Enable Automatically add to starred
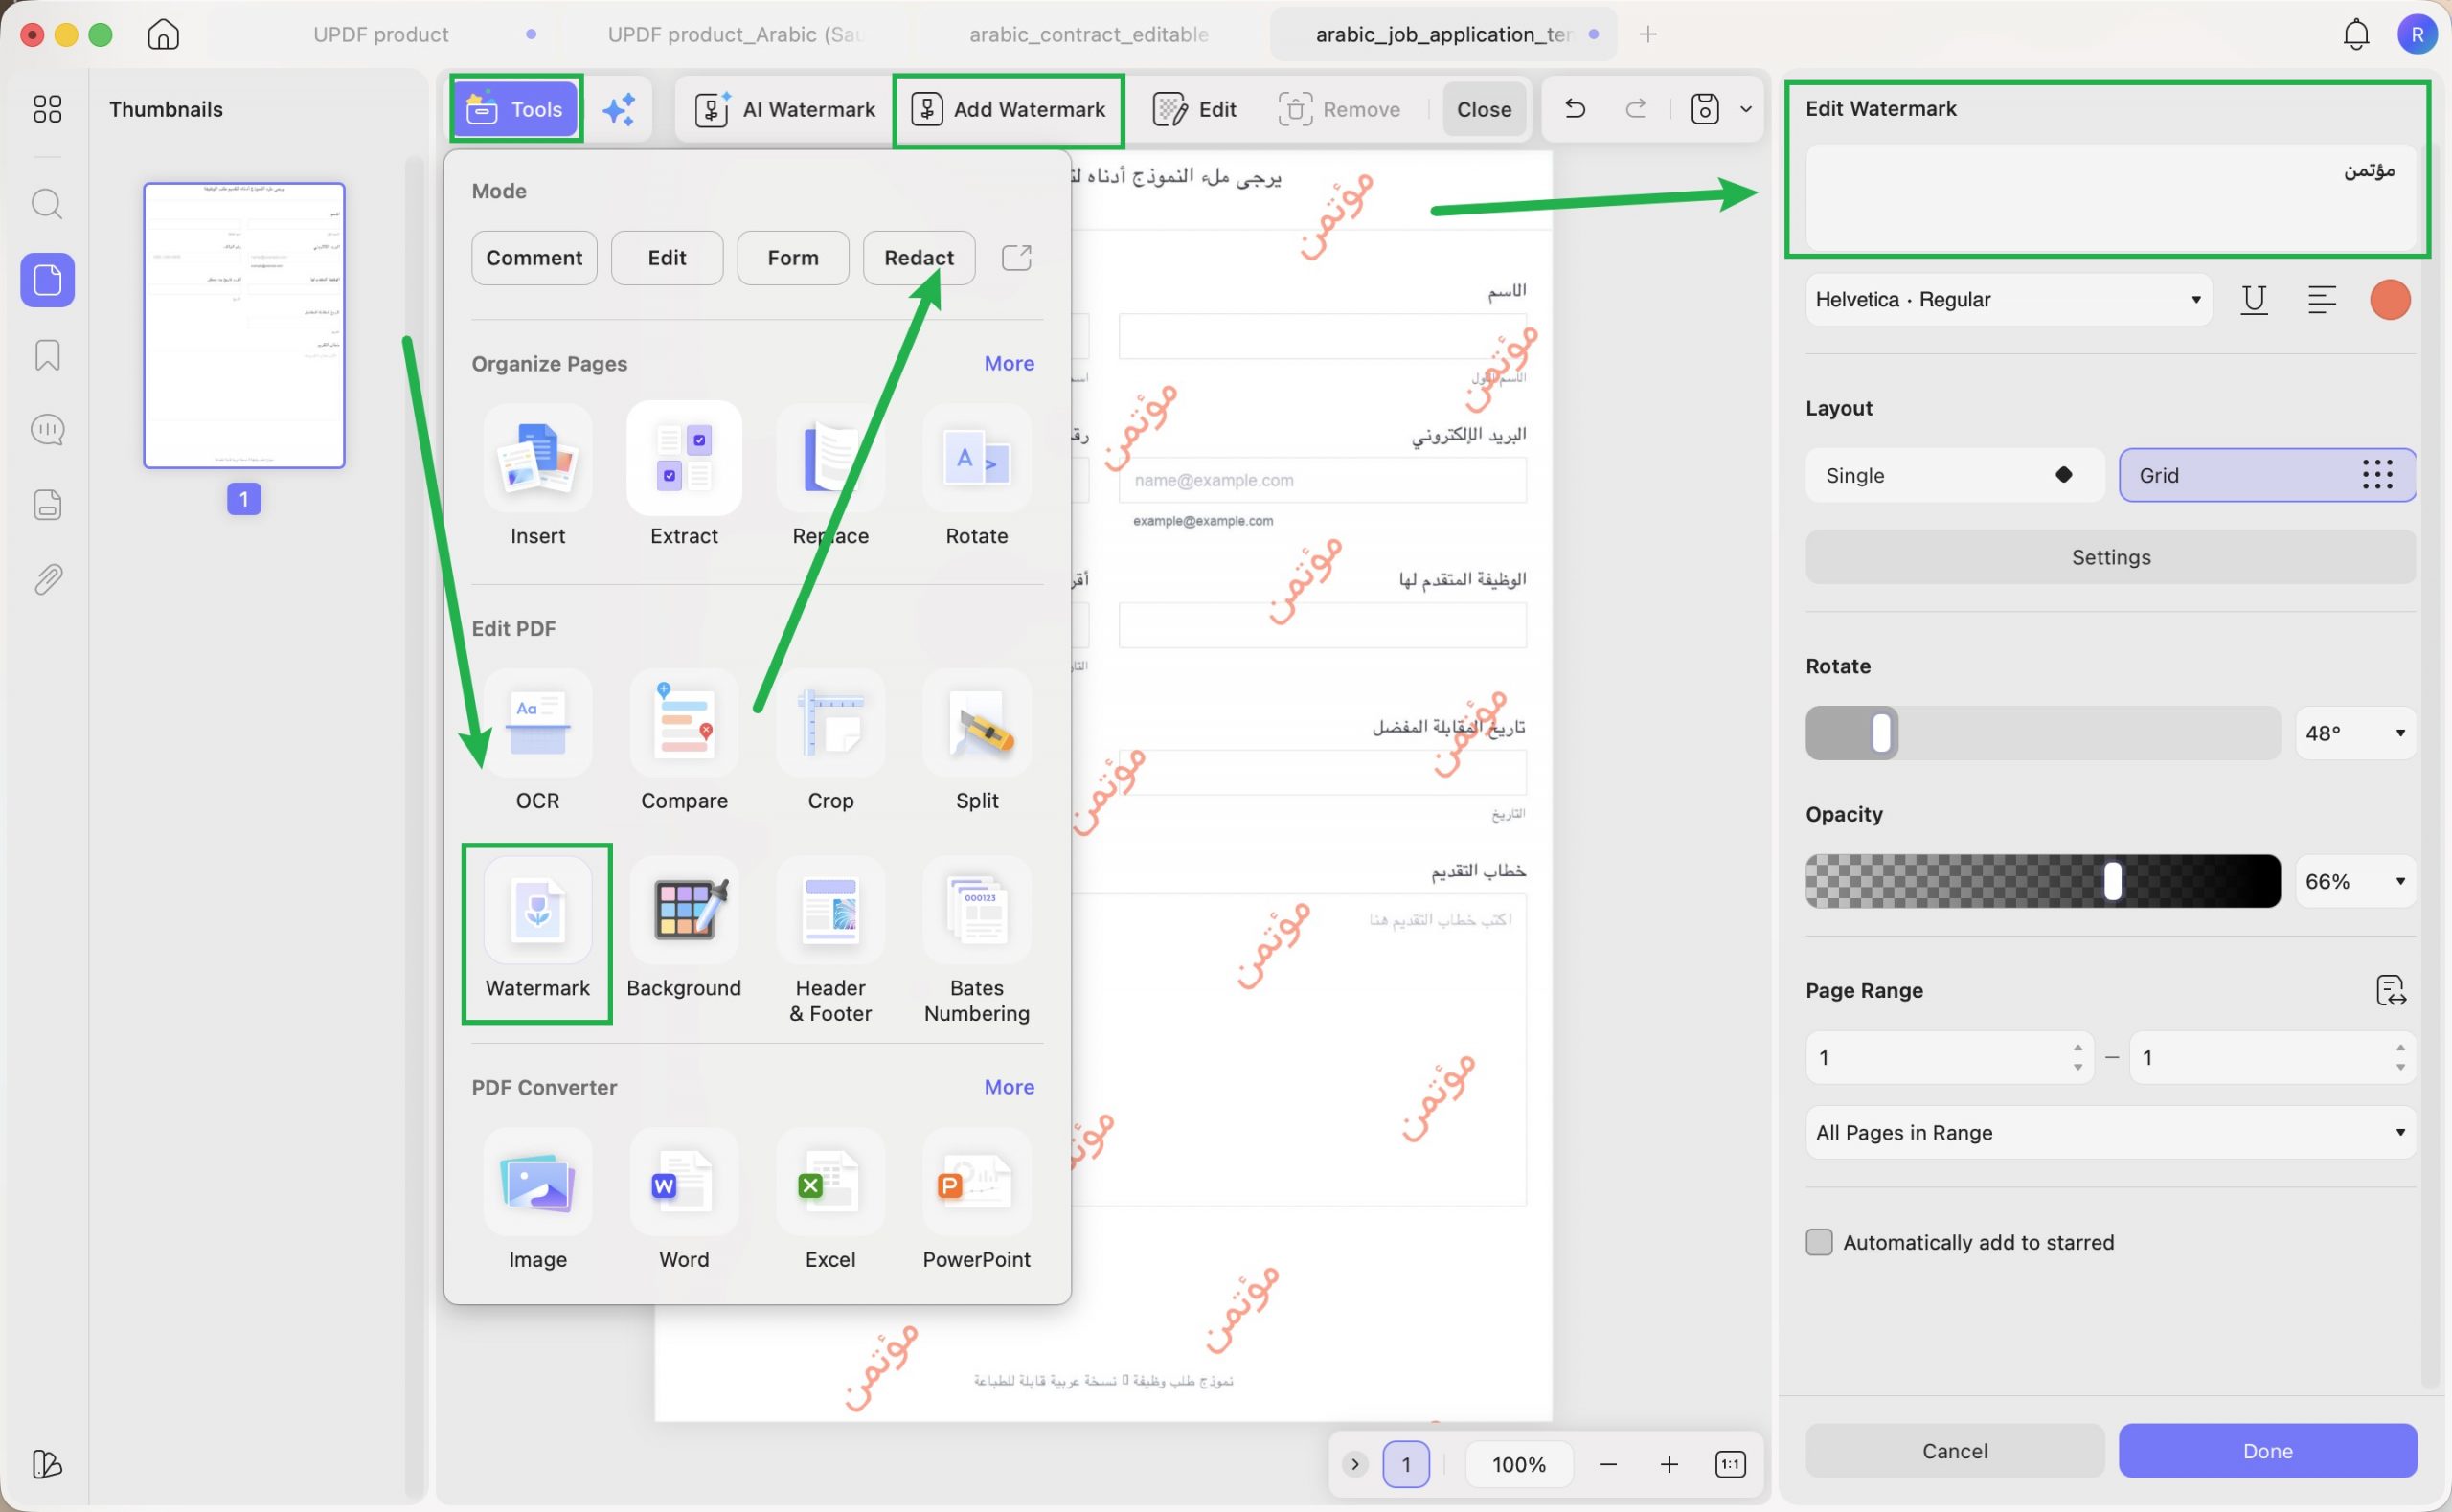This screenshot has width=2452, height=1512. [x=1818, y=1242]
